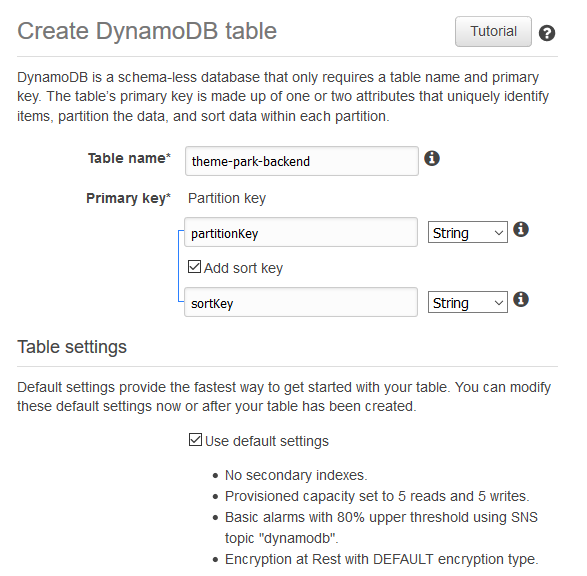Click the "Add sort key" label text
Viewport: 587px width, 576px height.
tap(243, 268)
